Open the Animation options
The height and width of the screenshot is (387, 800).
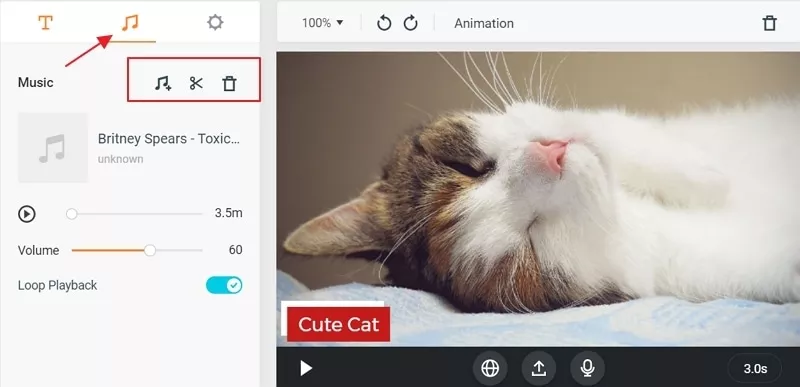pyautogui.click(x=484, y=23)
